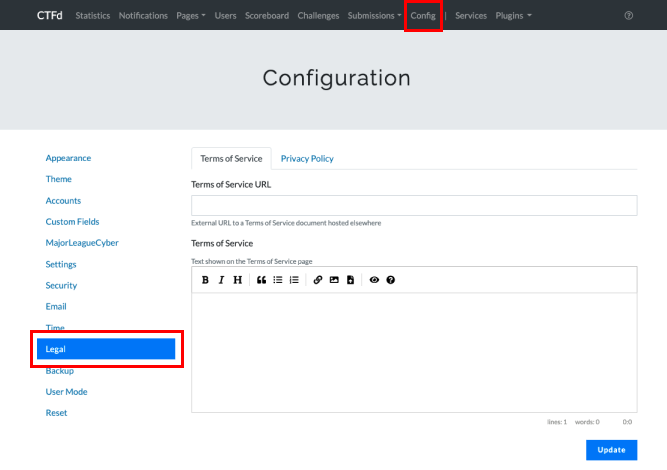Insert an image using the picture icon

coord(334,280)
